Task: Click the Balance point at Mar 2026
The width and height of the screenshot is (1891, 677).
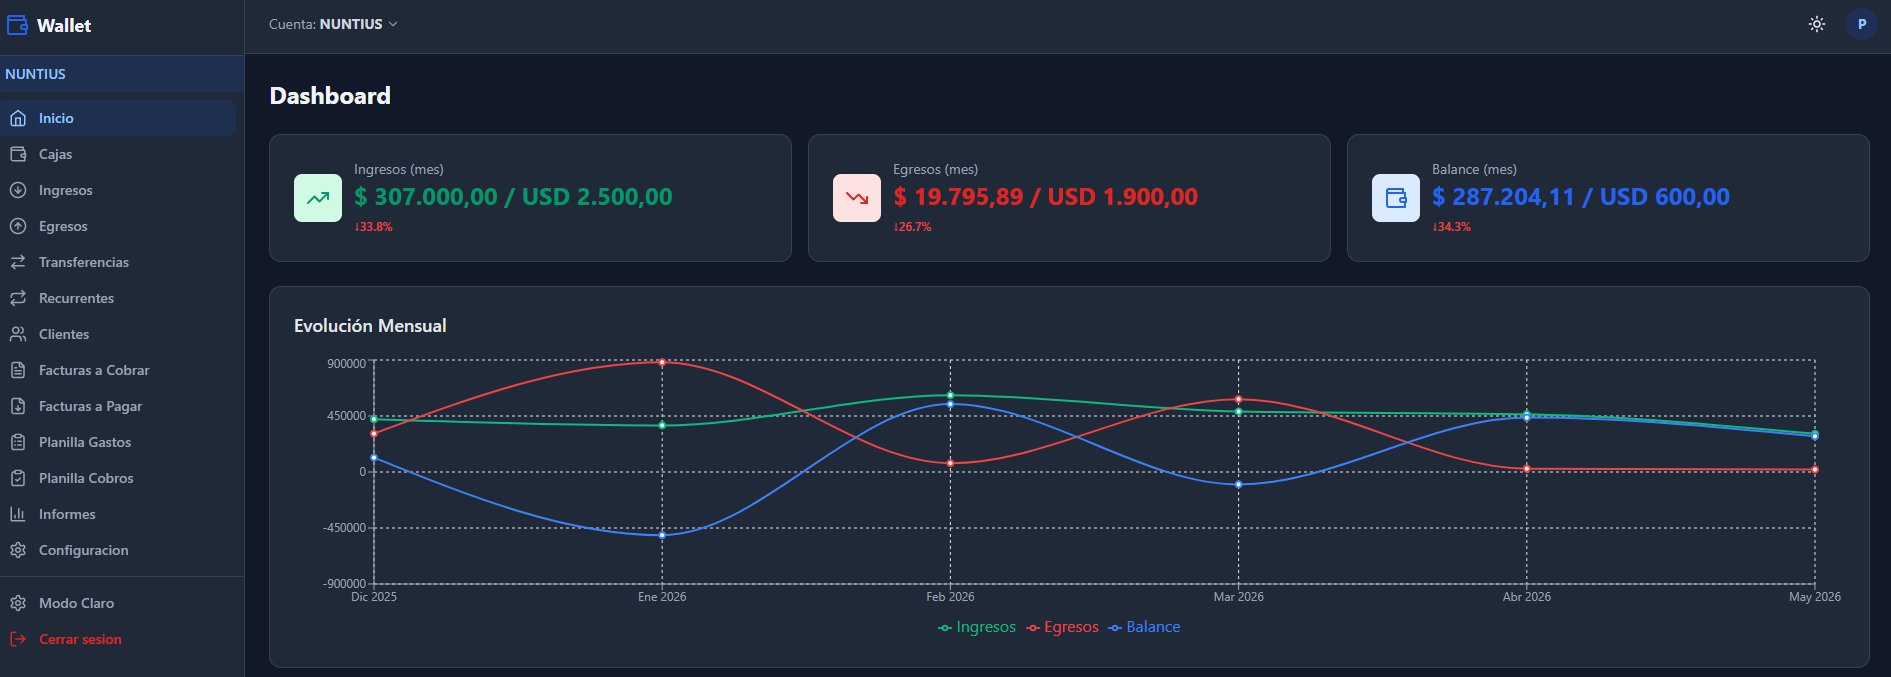Action: point(1238,485)
